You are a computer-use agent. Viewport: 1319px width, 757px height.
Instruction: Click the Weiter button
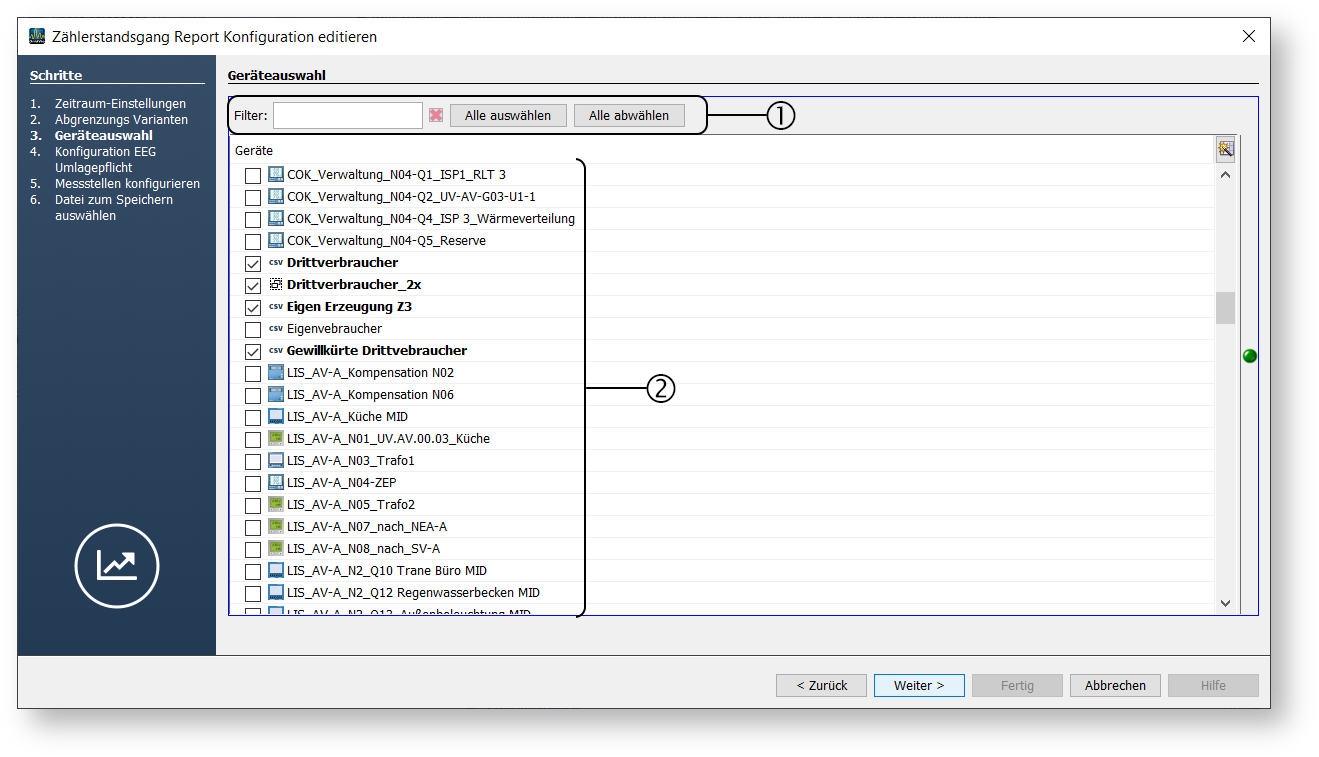point(918,685)
